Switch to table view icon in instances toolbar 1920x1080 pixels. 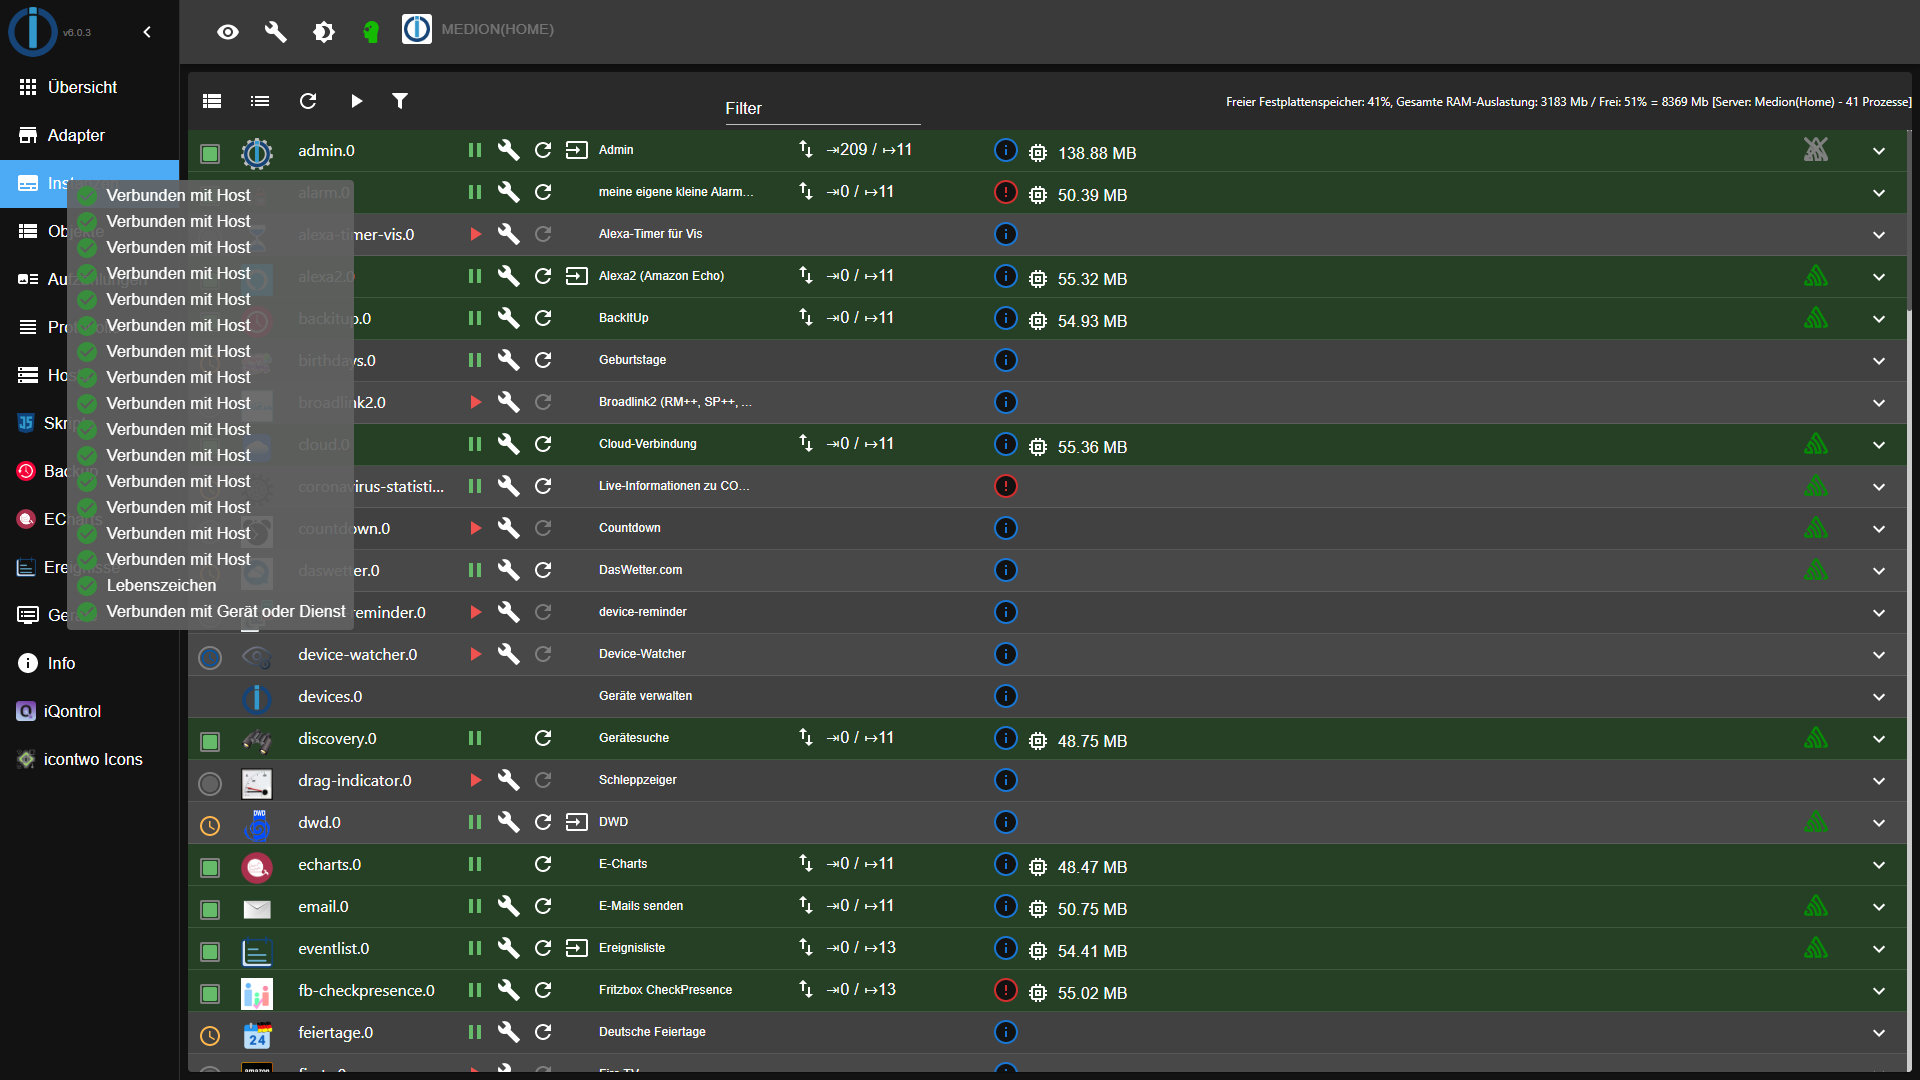pyautogui.click(x=212, y=101)
